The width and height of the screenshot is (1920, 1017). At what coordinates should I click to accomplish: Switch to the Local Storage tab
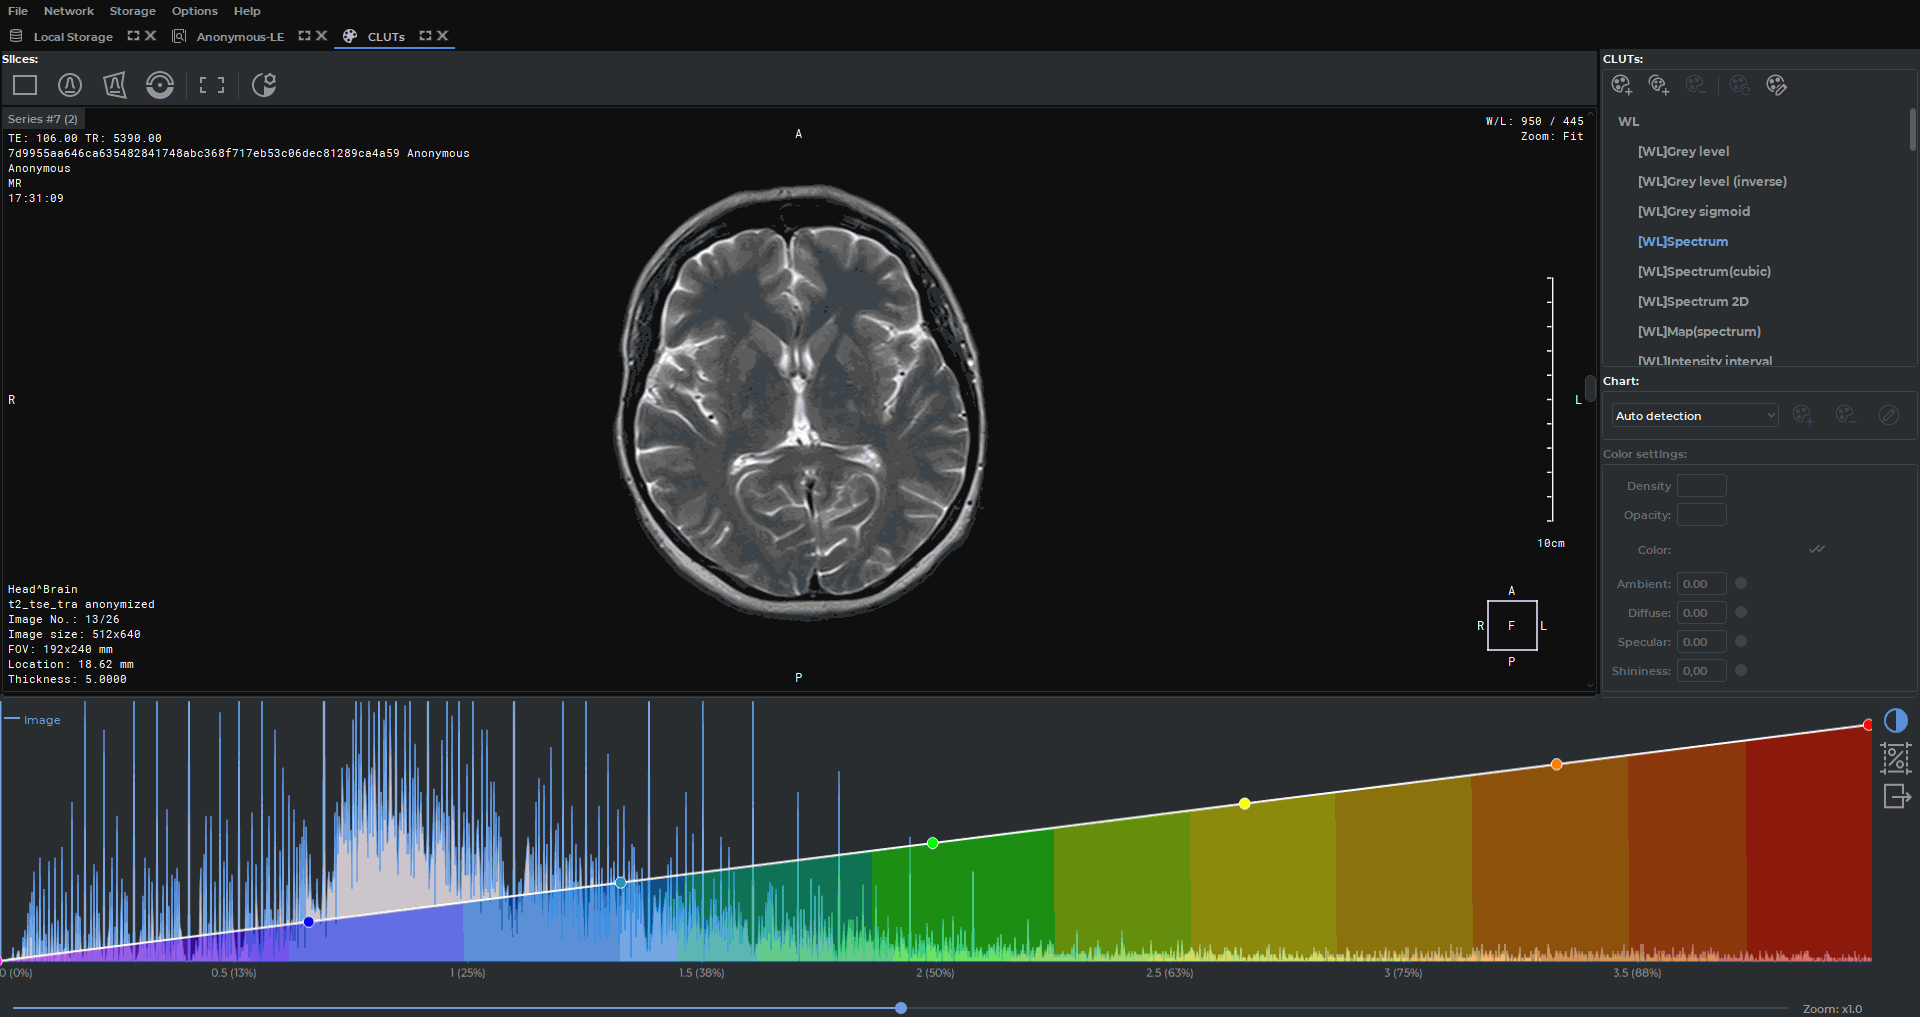[x=73, y=37]
